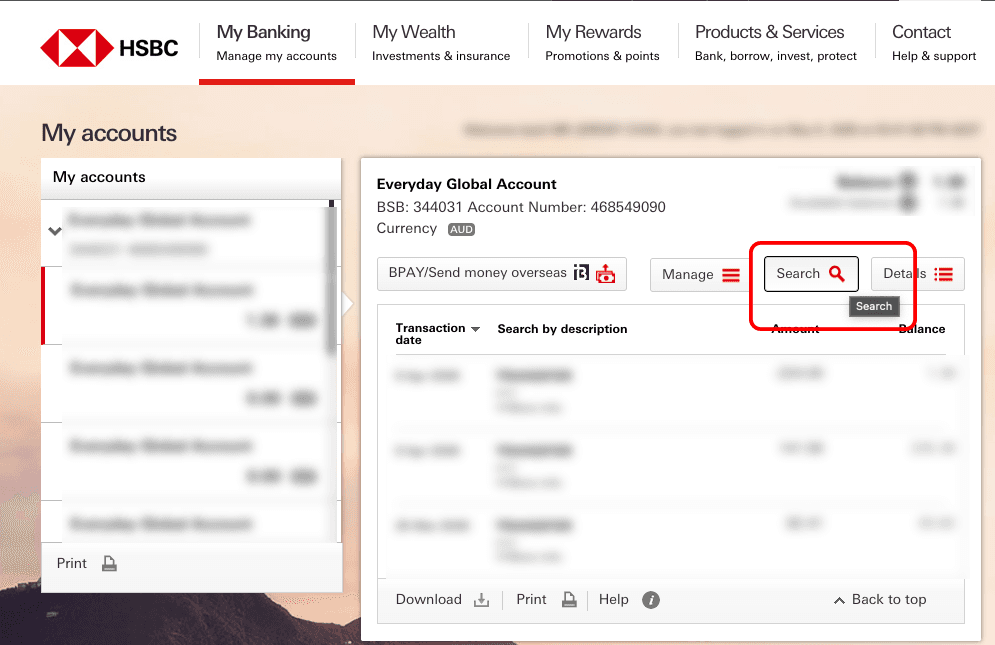
Task: Click the BSB and Account Number text
Action: click(x=521, y=207)
